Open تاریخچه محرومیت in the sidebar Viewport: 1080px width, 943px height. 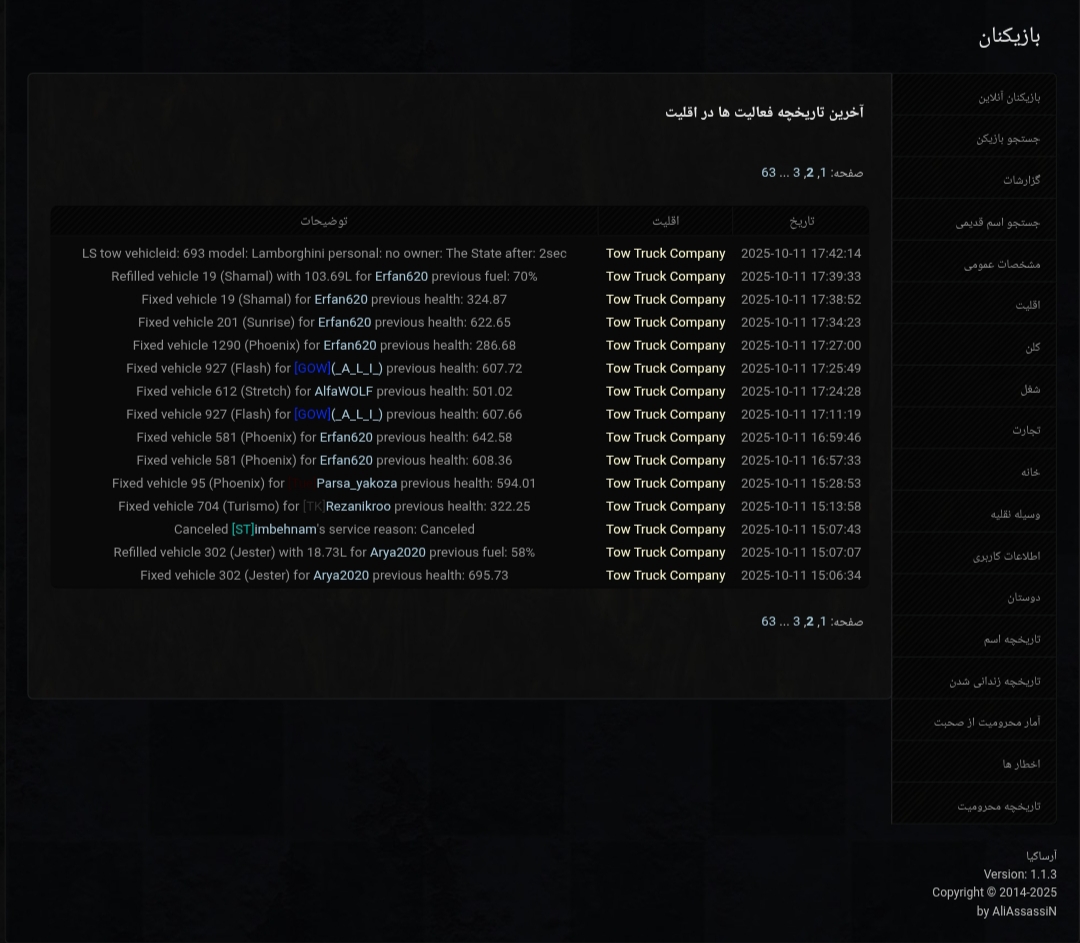coord(998,806)
